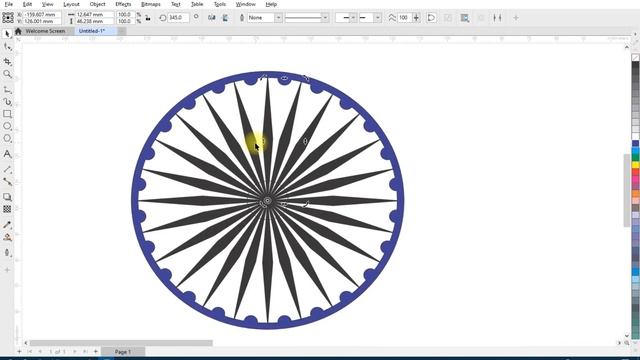The width and height of the screenshot is (640, 360).
Task: Select the Polygon tool
Action: (7, 139)
